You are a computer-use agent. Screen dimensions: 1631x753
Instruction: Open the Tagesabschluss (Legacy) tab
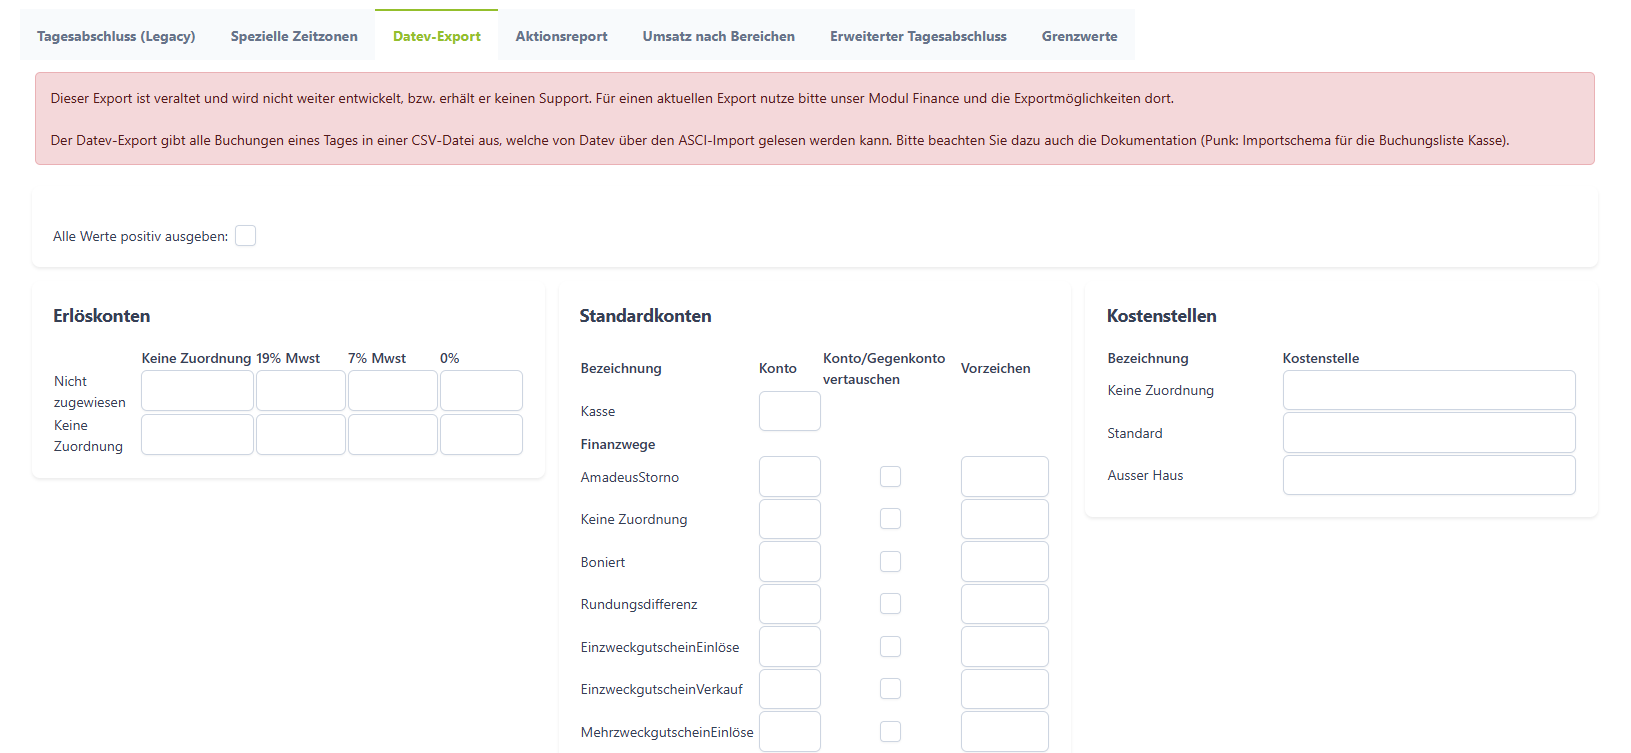coord(116,36)
